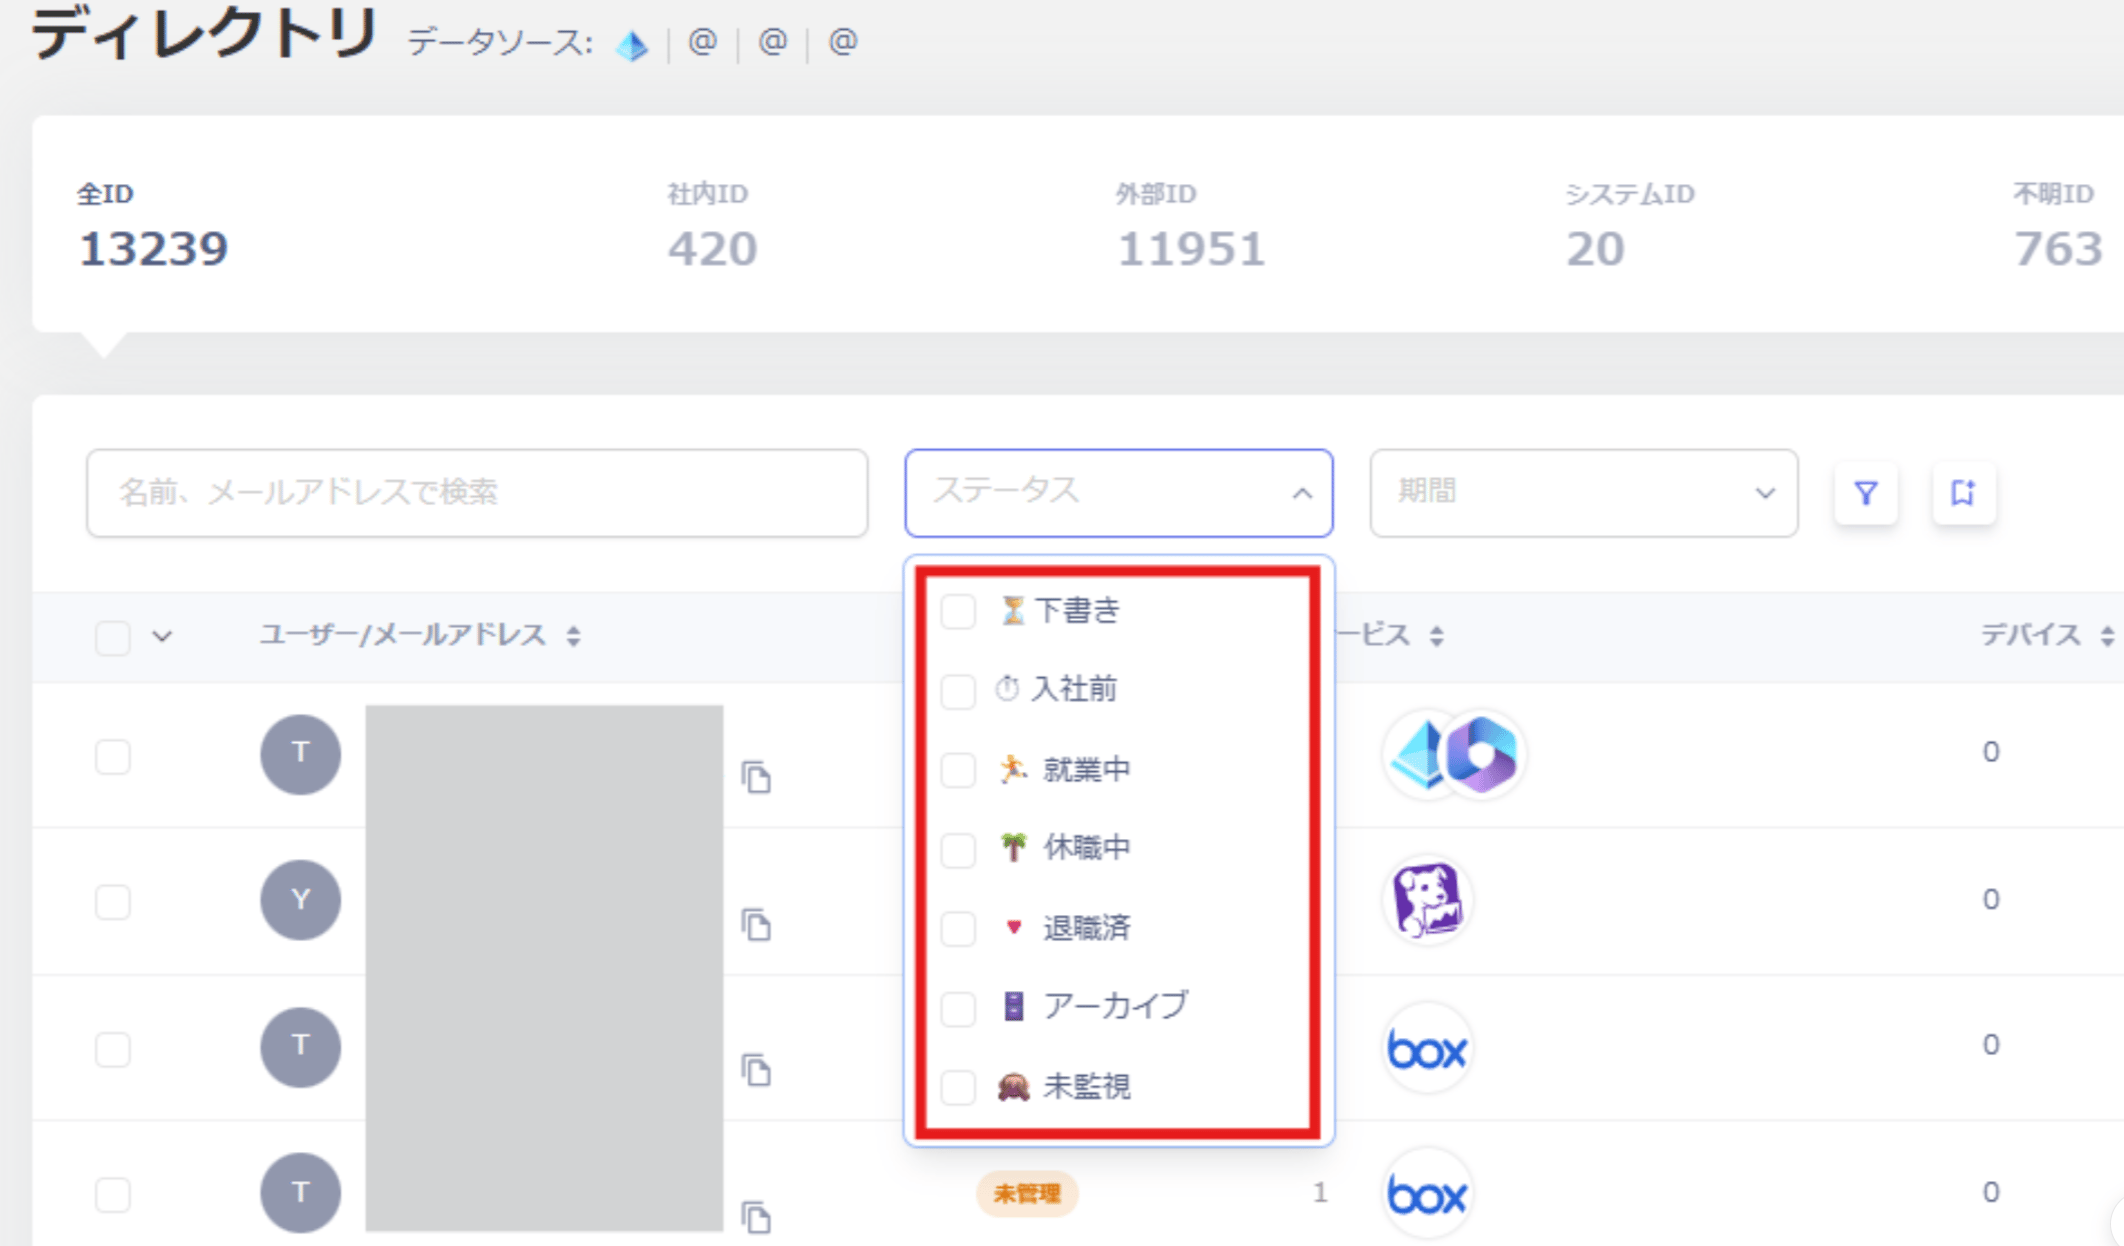Check the 退職済 status option

(958, 929)
